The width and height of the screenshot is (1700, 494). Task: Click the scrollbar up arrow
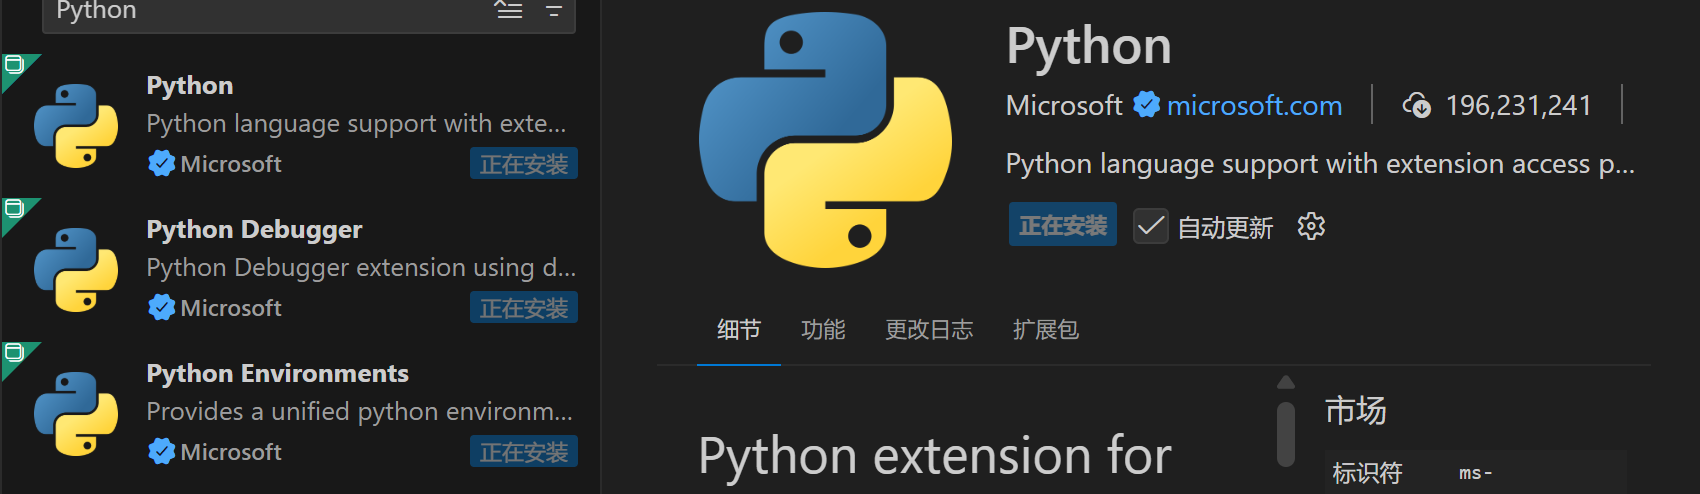(1286, 382)
